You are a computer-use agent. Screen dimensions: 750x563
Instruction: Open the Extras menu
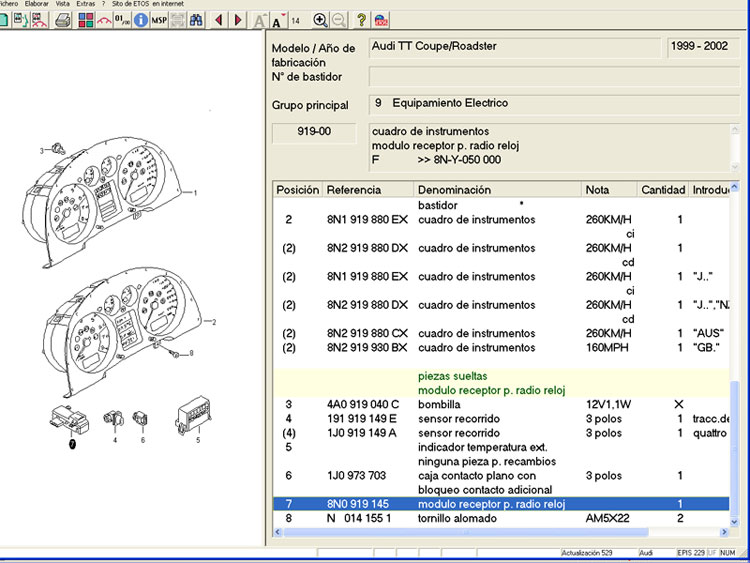coord(86,4)
